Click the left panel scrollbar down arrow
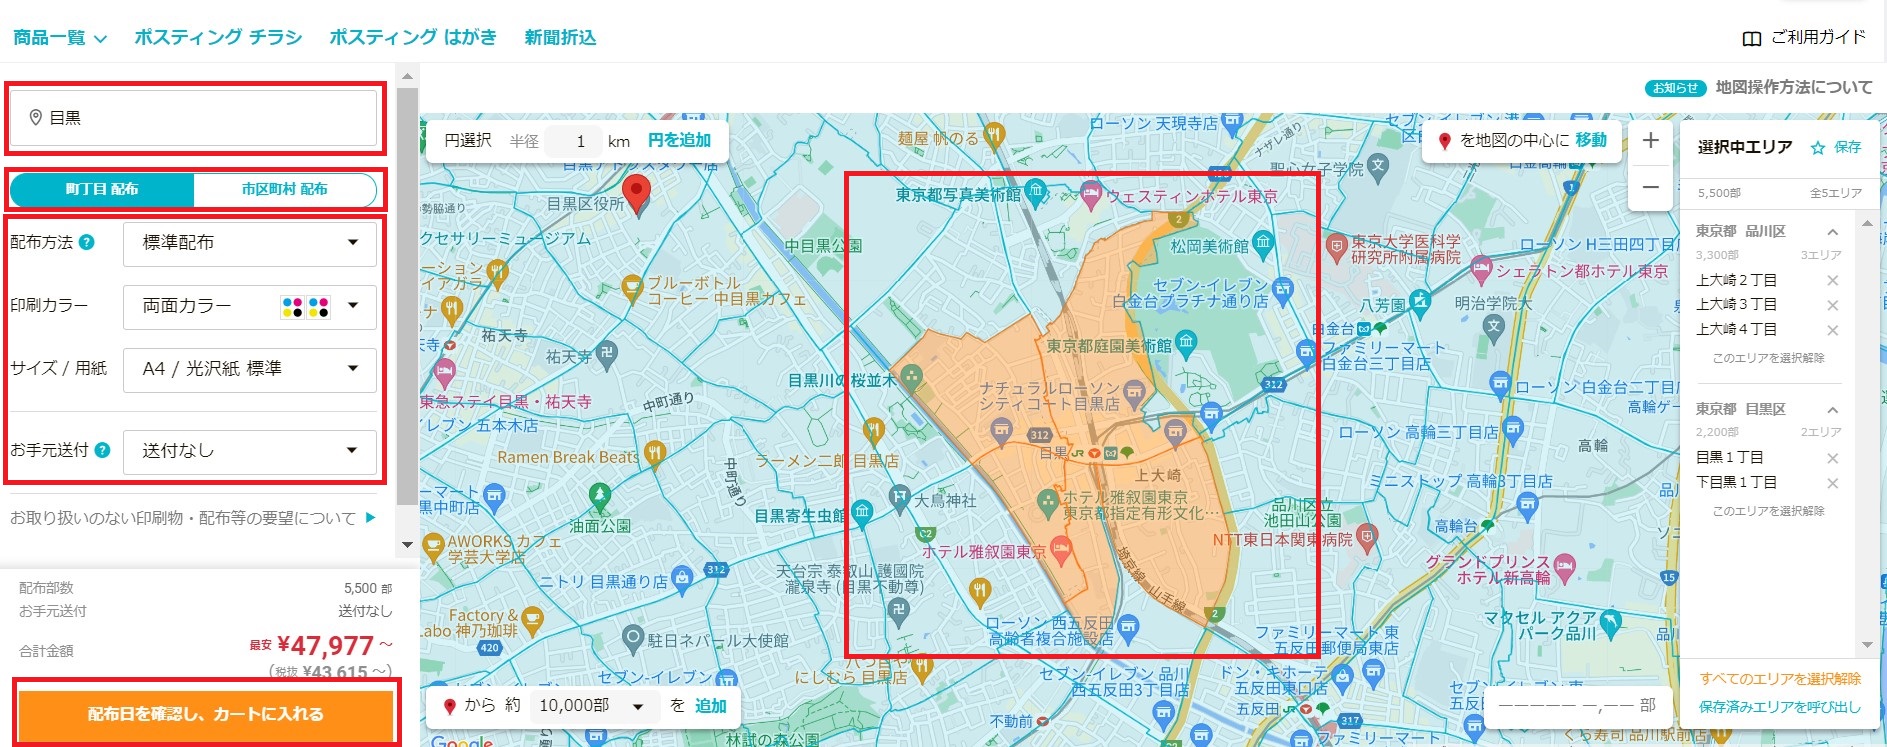Image resolution: width=1887 pixels, height=747 pixels. coord(407,545)
